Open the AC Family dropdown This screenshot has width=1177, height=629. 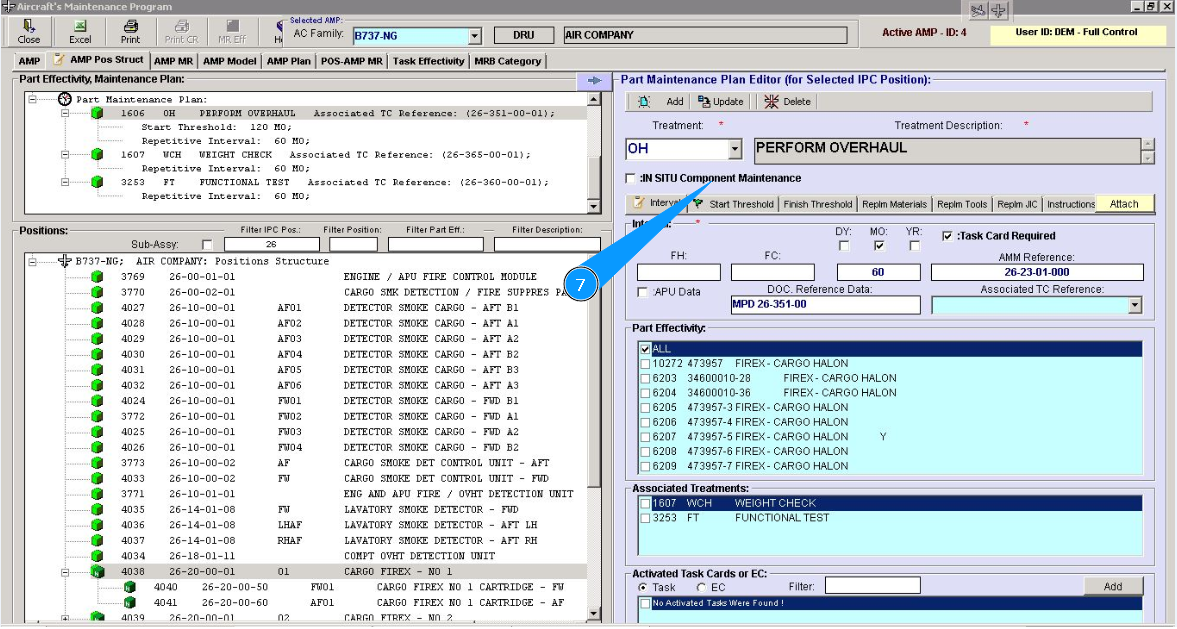(475, 36)
